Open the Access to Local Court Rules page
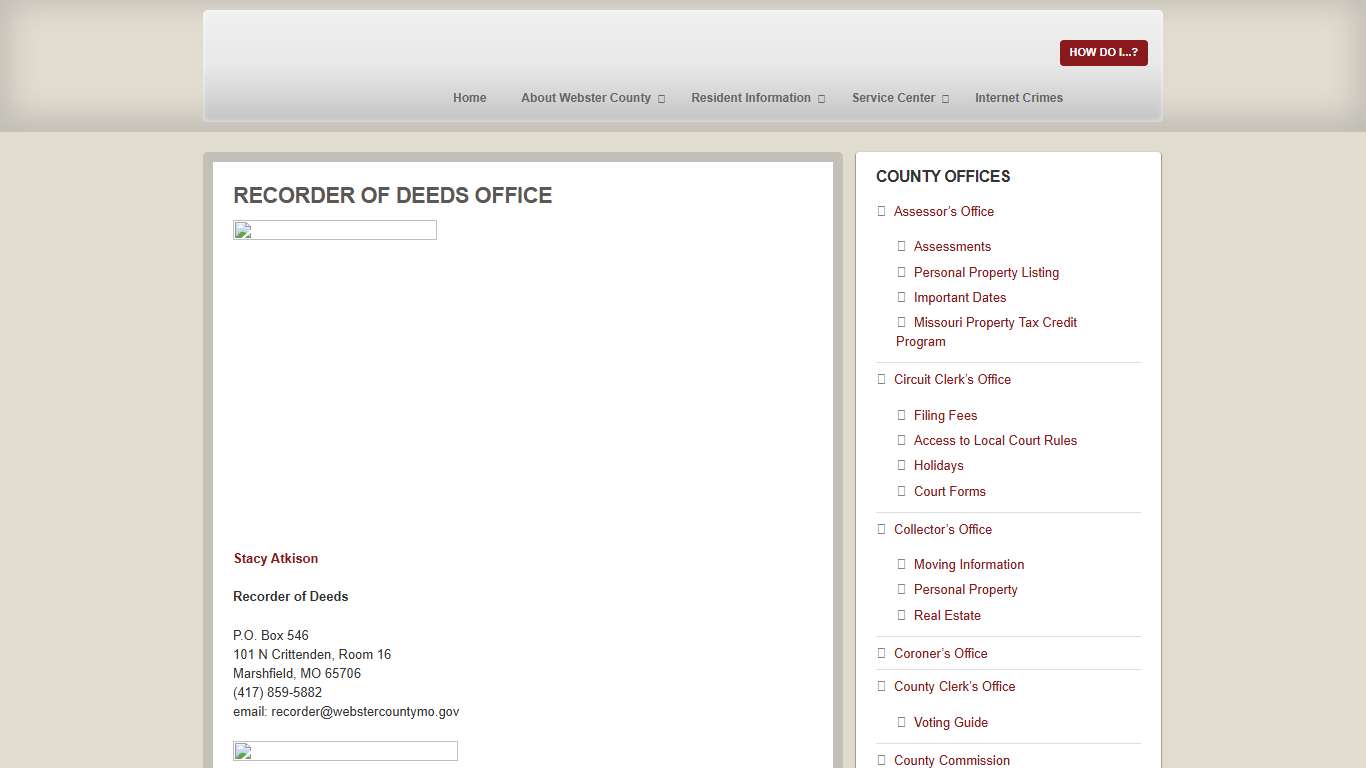The height and width of the screenshot is (768, 1366). click(995, 440)
